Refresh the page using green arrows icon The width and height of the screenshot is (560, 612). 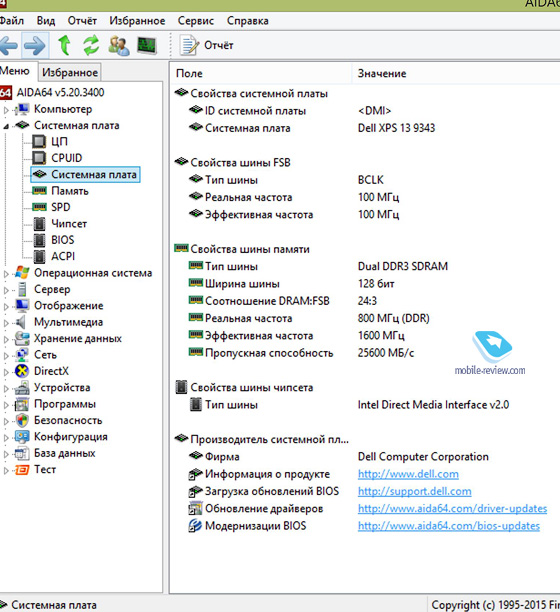[91, 45]
